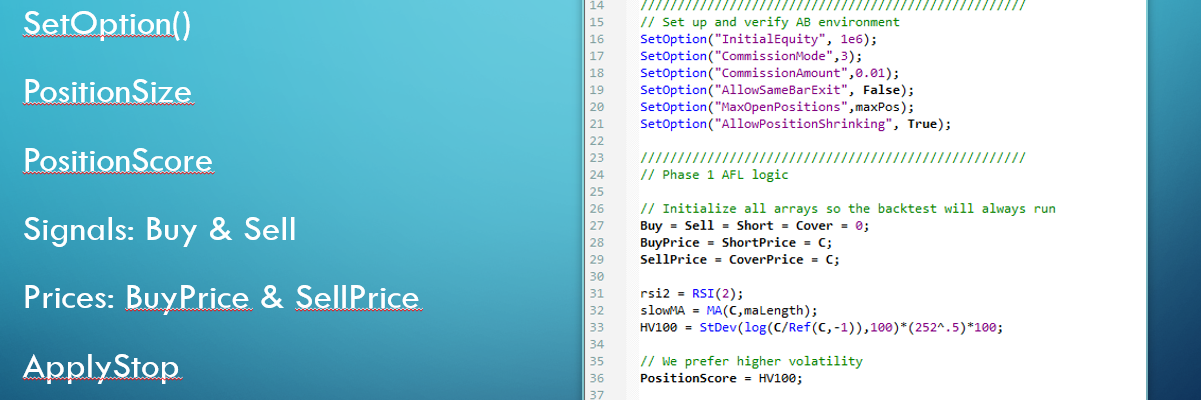Click the 'Buy = Sell = Short = Cover = 0;' line
The width and height of the screenshot is (1201, 400).
754,226
